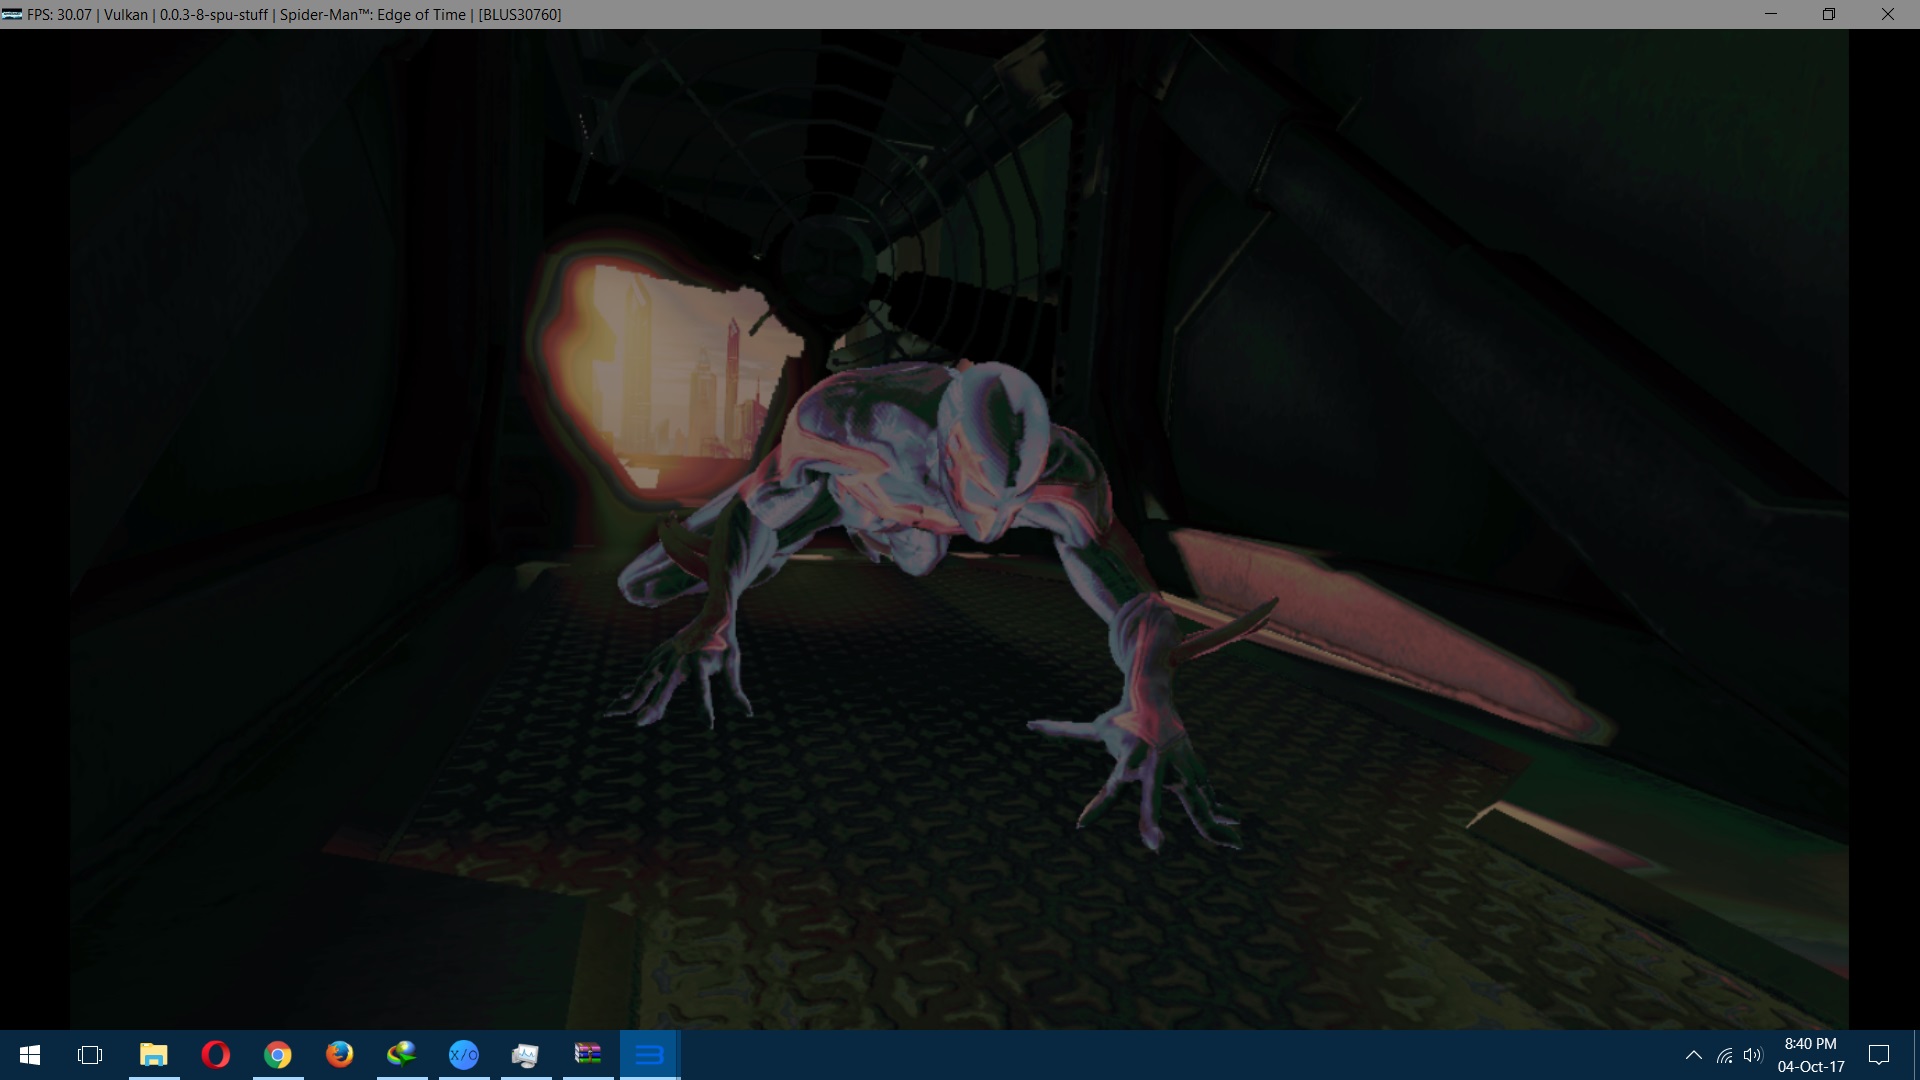The image size is (1920, 1080).
Task: Click the active RPCS3 taskbar icon
Action: click(649, 1055)
